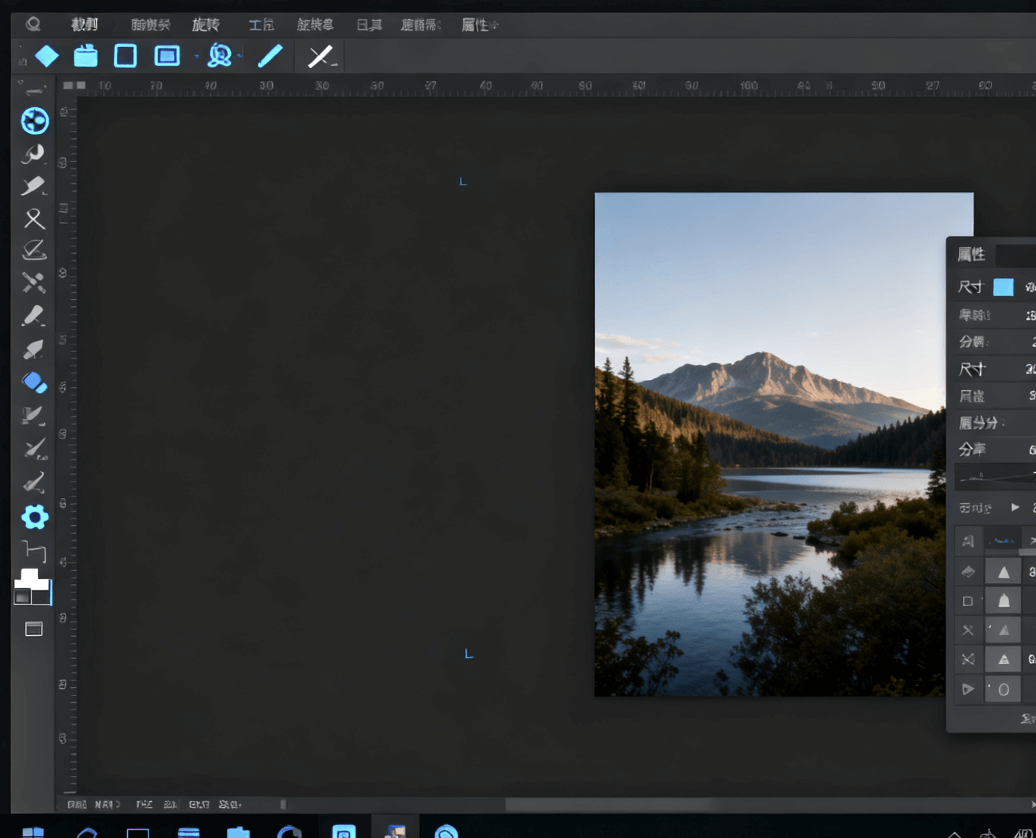Screen dimensions: 1036x838
Task: Toggle the blue filled rectangle toolbar option
Action: [x=167, y=56]
